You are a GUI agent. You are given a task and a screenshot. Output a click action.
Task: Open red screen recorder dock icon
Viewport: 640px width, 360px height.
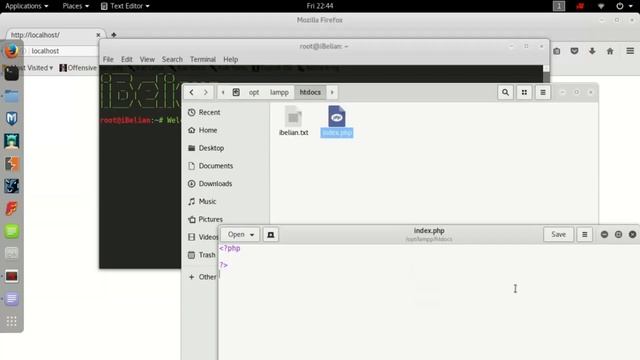tap(11, 276)
